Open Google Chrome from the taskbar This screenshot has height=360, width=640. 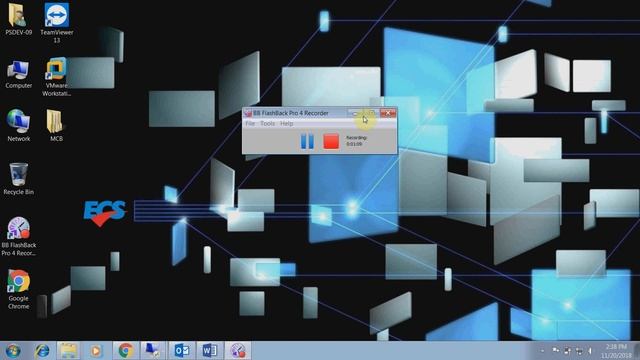coord(125,351)
